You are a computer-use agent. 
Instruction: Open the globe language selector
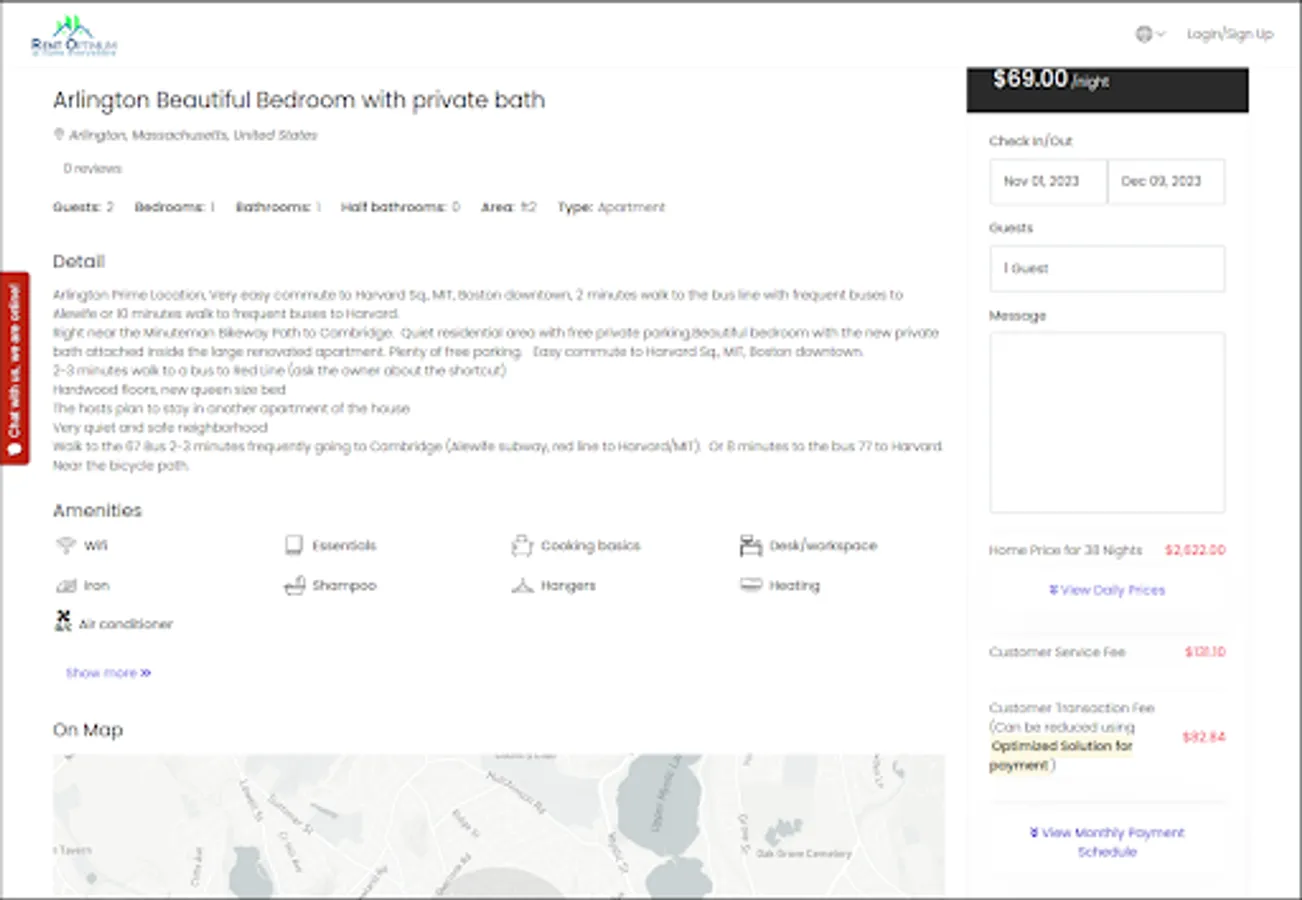tap(1150, 34)
